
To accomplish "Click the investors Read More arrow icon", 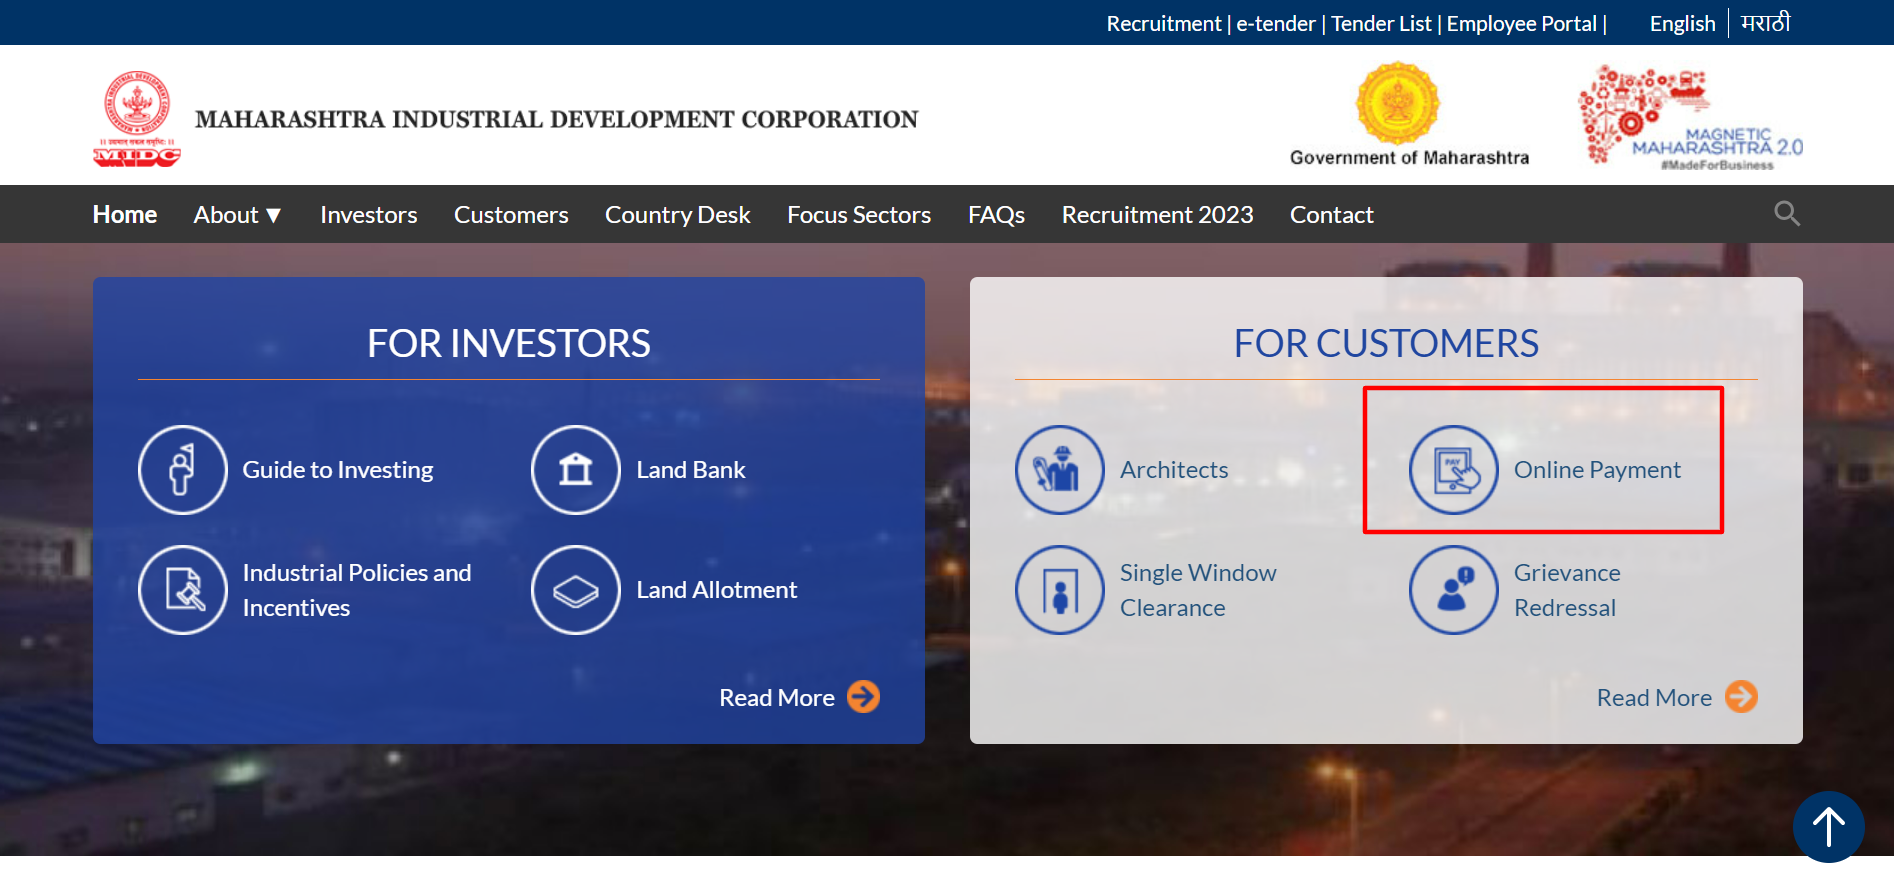I will tap(864, 697).
